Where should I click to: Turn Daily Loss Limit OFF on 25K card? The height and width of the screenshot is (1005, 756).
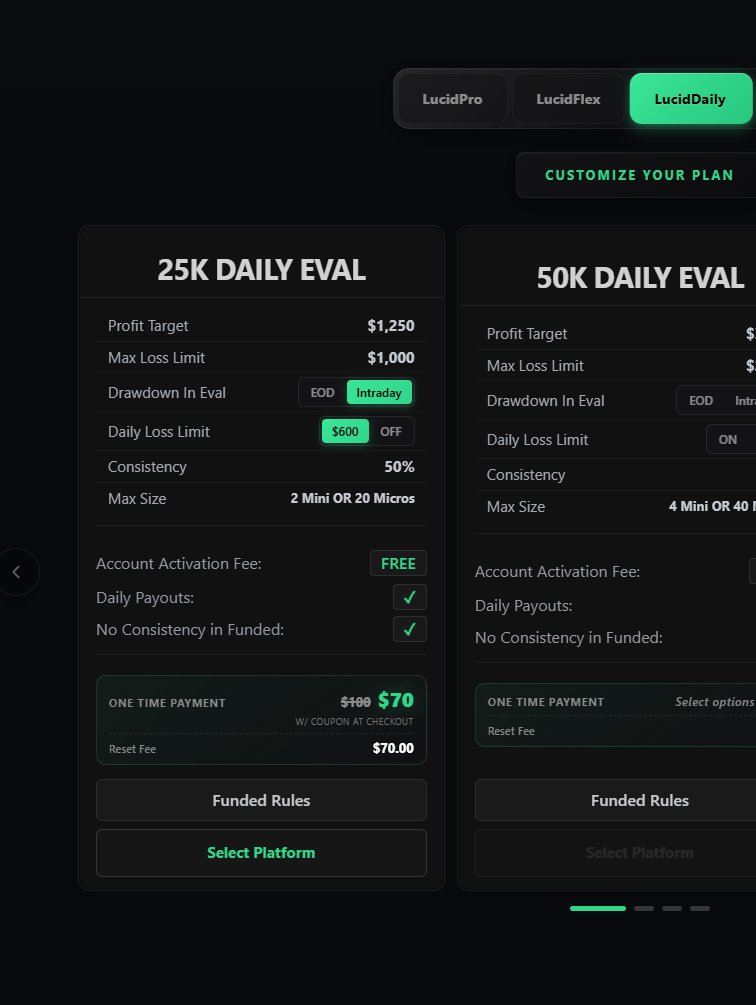click(391, 431)
